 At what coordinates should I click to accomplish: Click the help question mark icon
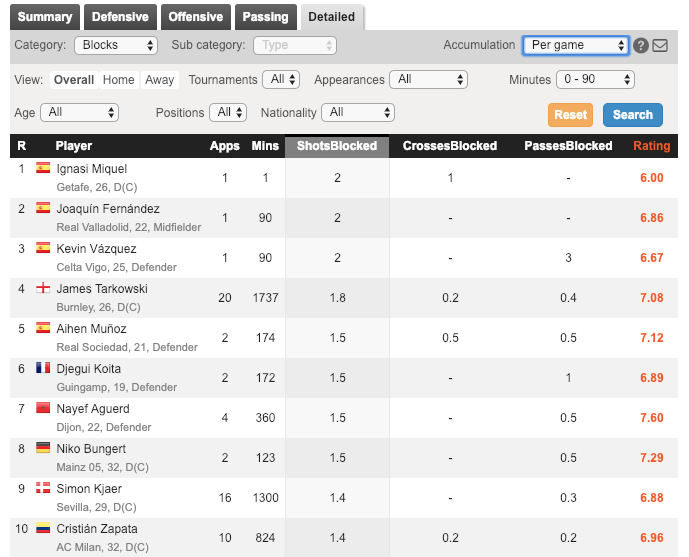[642, 46]
